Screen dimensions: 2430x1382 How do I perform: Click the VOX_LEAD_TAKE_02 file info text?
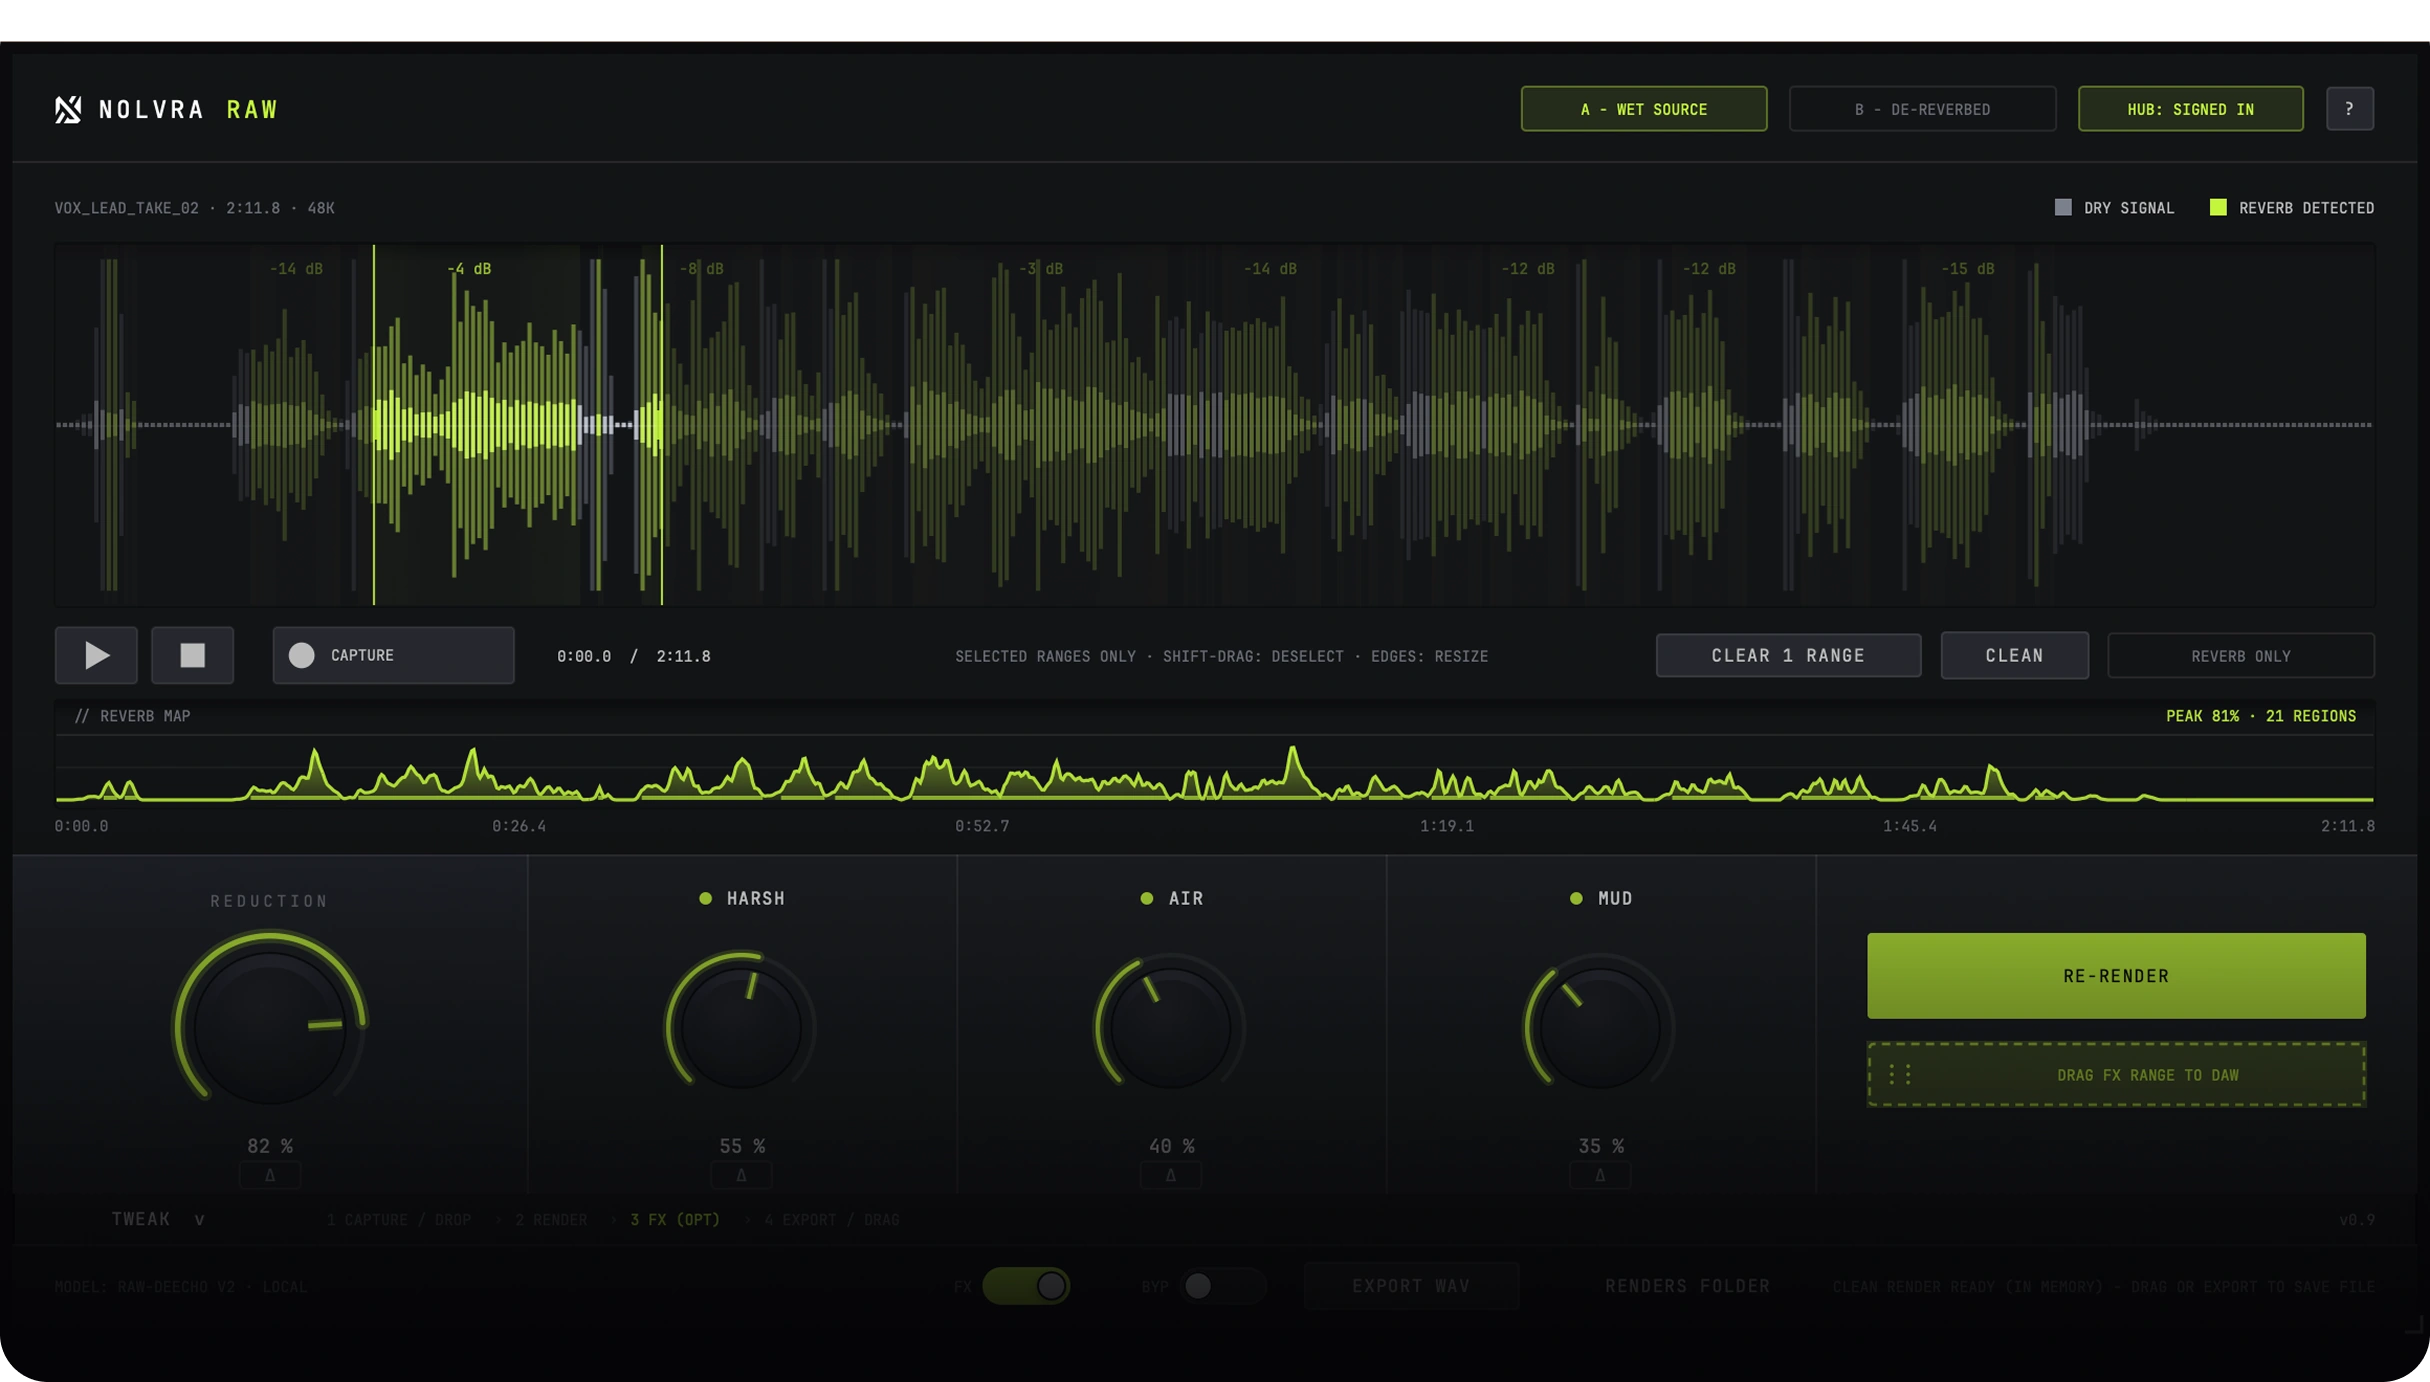click(x=194, y=208)
